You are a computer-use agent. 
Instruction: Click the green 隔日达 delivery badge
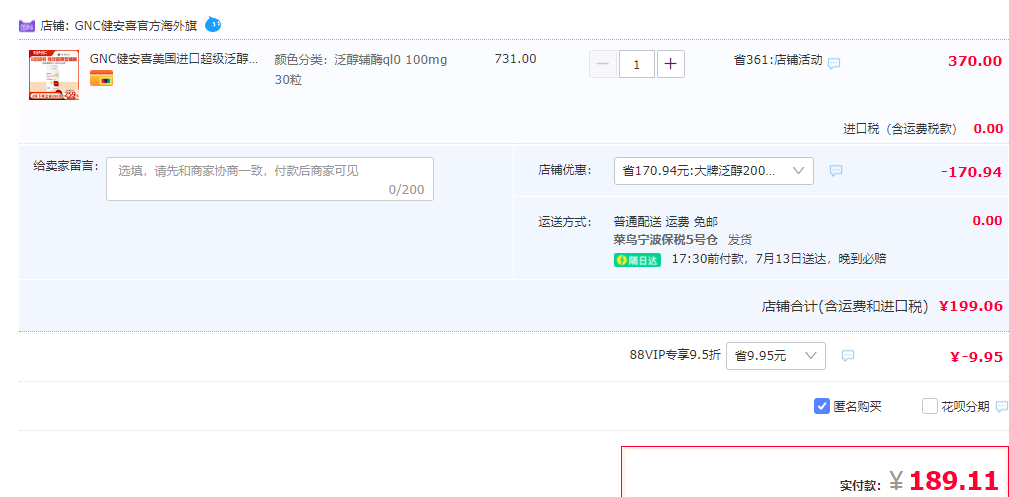tap(637, 260)
